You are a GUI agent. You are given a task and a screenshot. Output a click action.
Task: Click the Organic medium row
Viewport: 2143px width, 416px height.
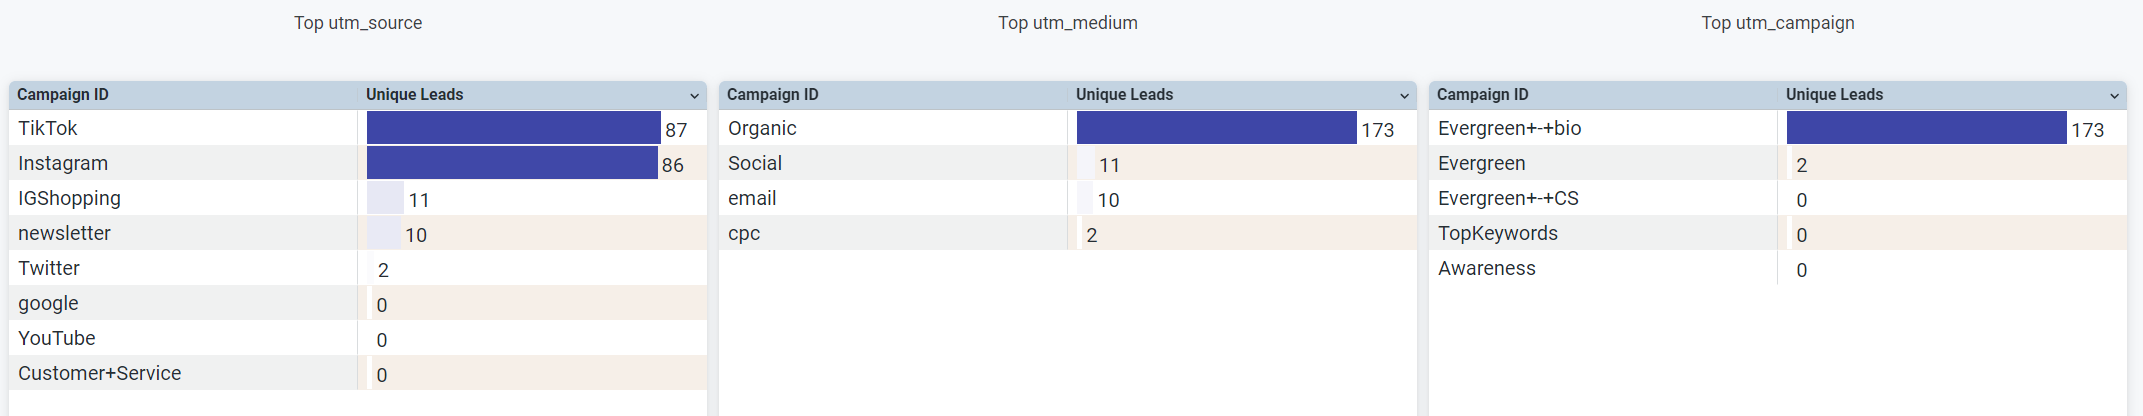click(1068, 128)
